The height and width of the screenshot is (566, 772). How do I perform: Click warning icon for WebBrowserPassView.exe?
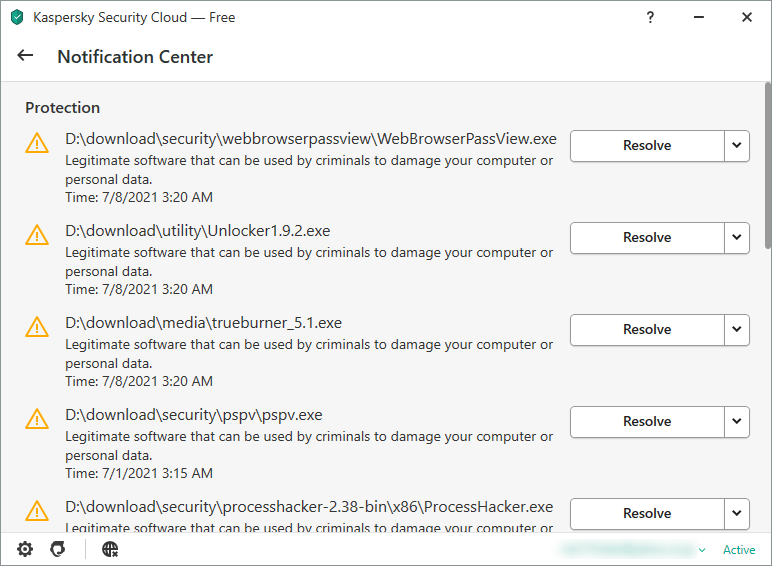(x=37, y=143)
